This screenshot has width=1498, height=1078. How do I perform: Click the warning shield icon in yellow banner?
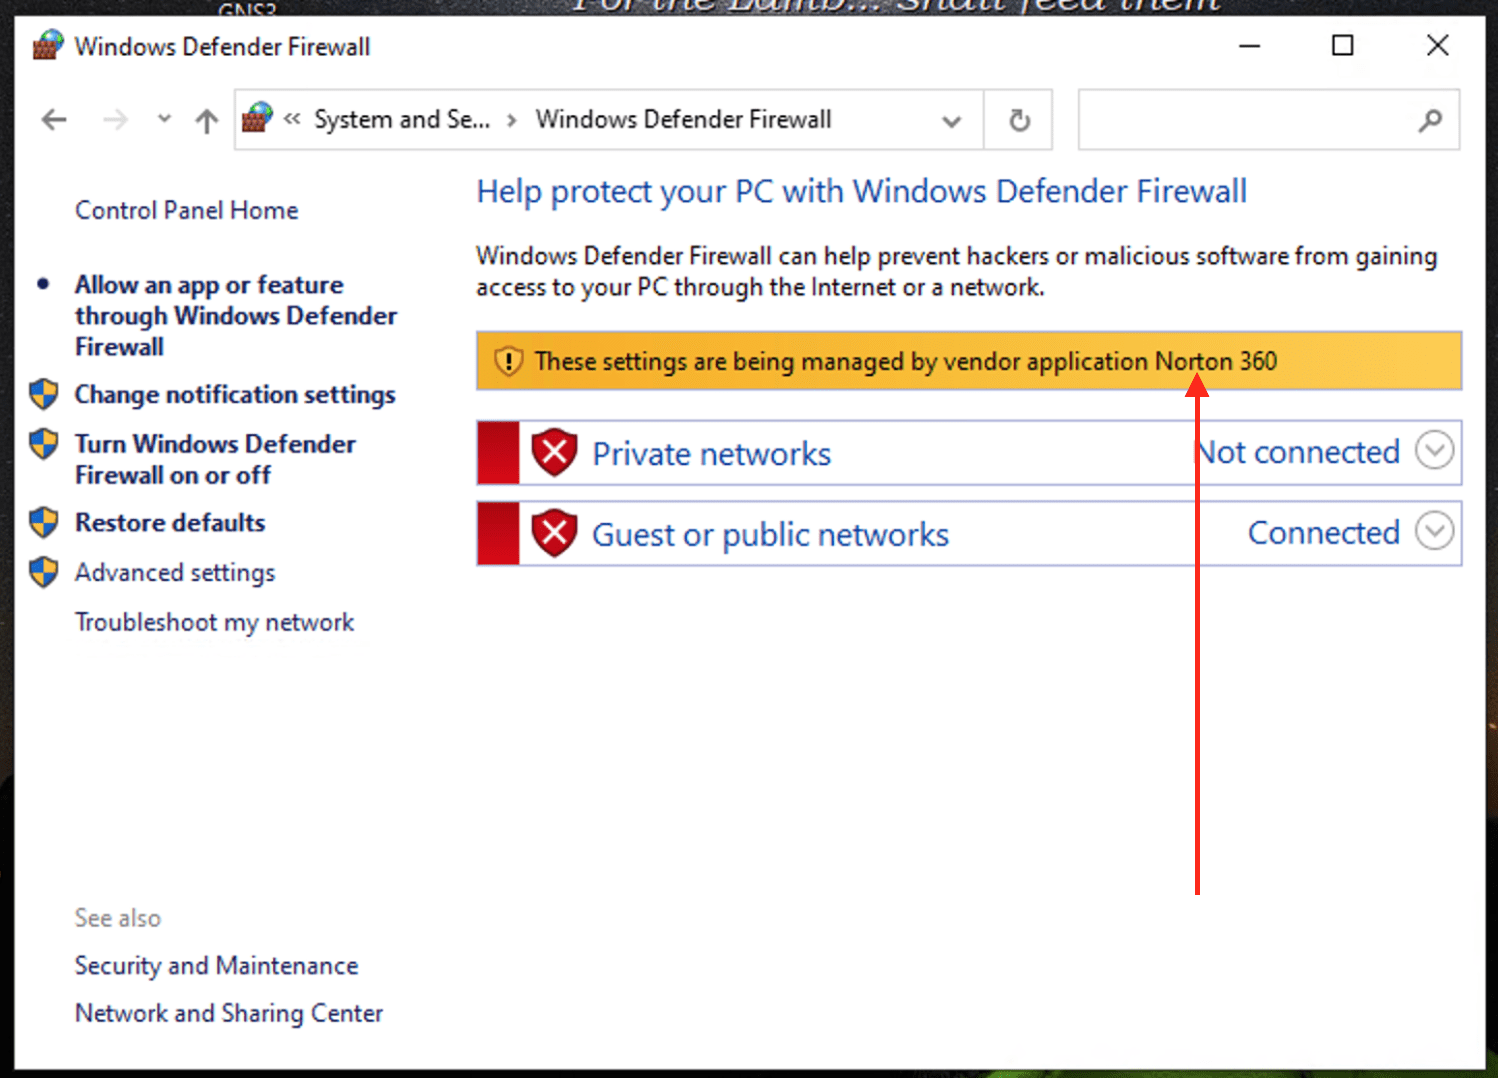pyautogui.click(x=508, y=361)
